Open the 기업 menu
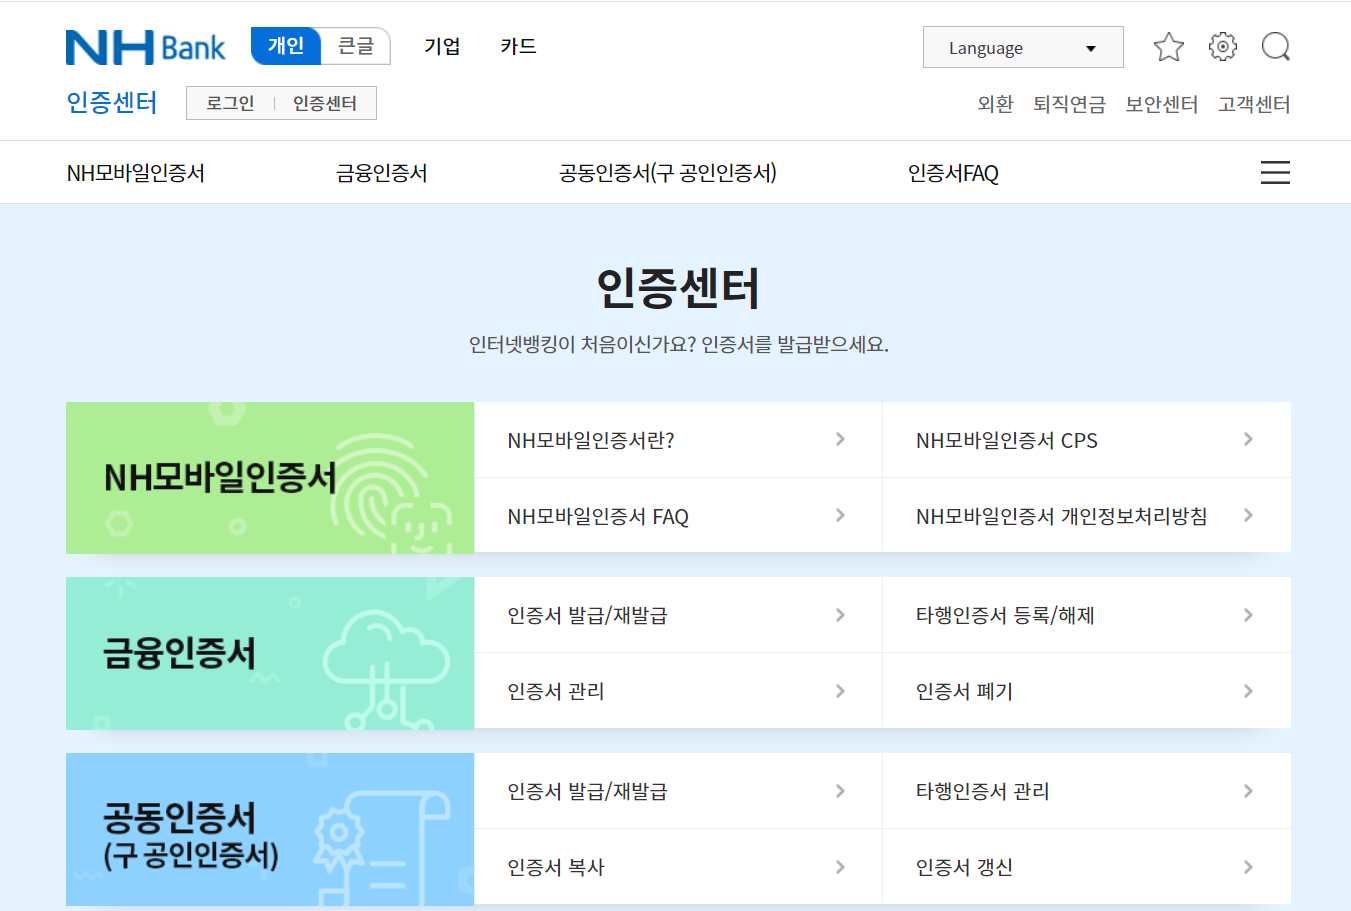 442,46
